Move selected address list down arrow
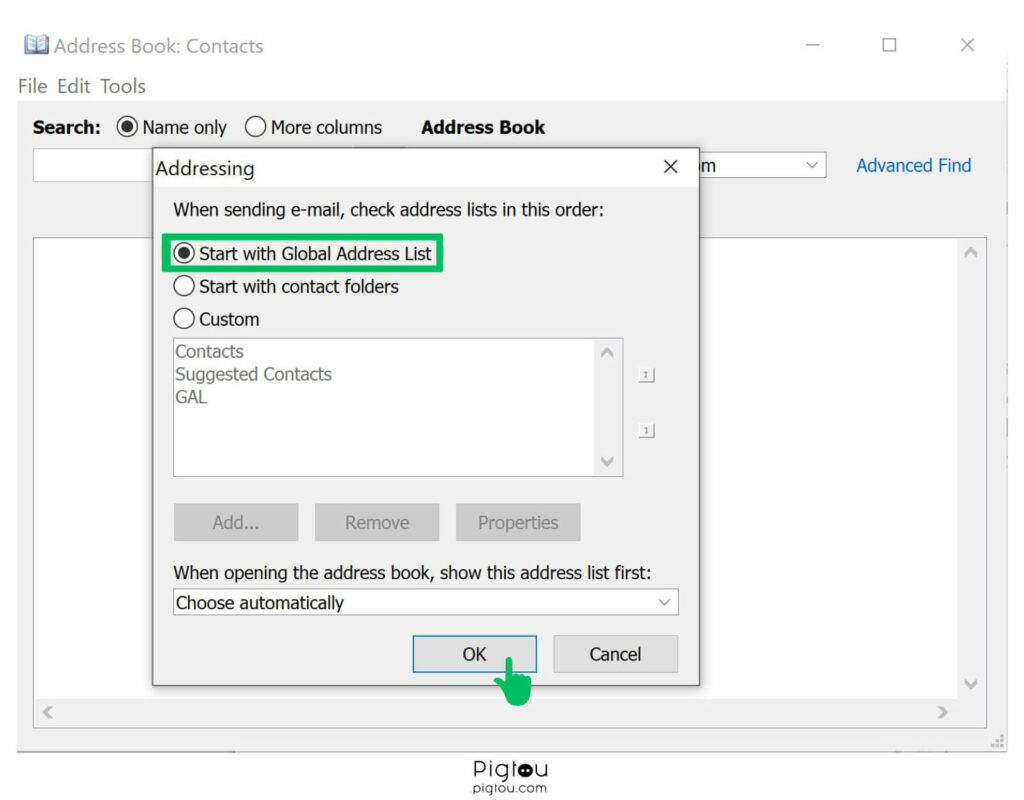1024x800 pixels. tap(646, 430)
